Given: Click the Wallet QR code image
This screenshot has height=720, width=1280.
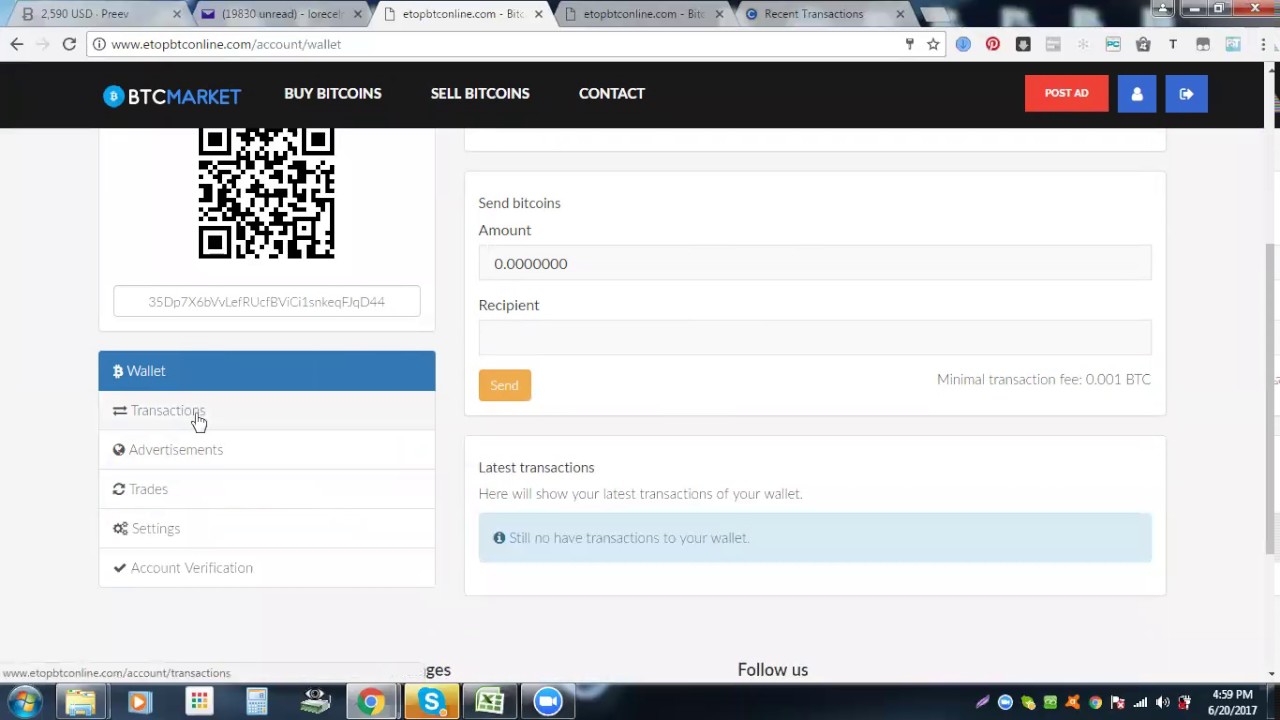Looking at the screenshot, I should pyautogui.click(x=266, y=193).
